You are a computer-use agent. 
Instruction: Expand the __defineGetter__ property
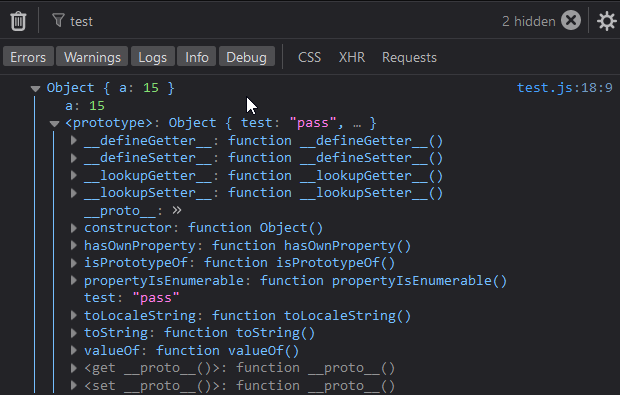(74, 140)
